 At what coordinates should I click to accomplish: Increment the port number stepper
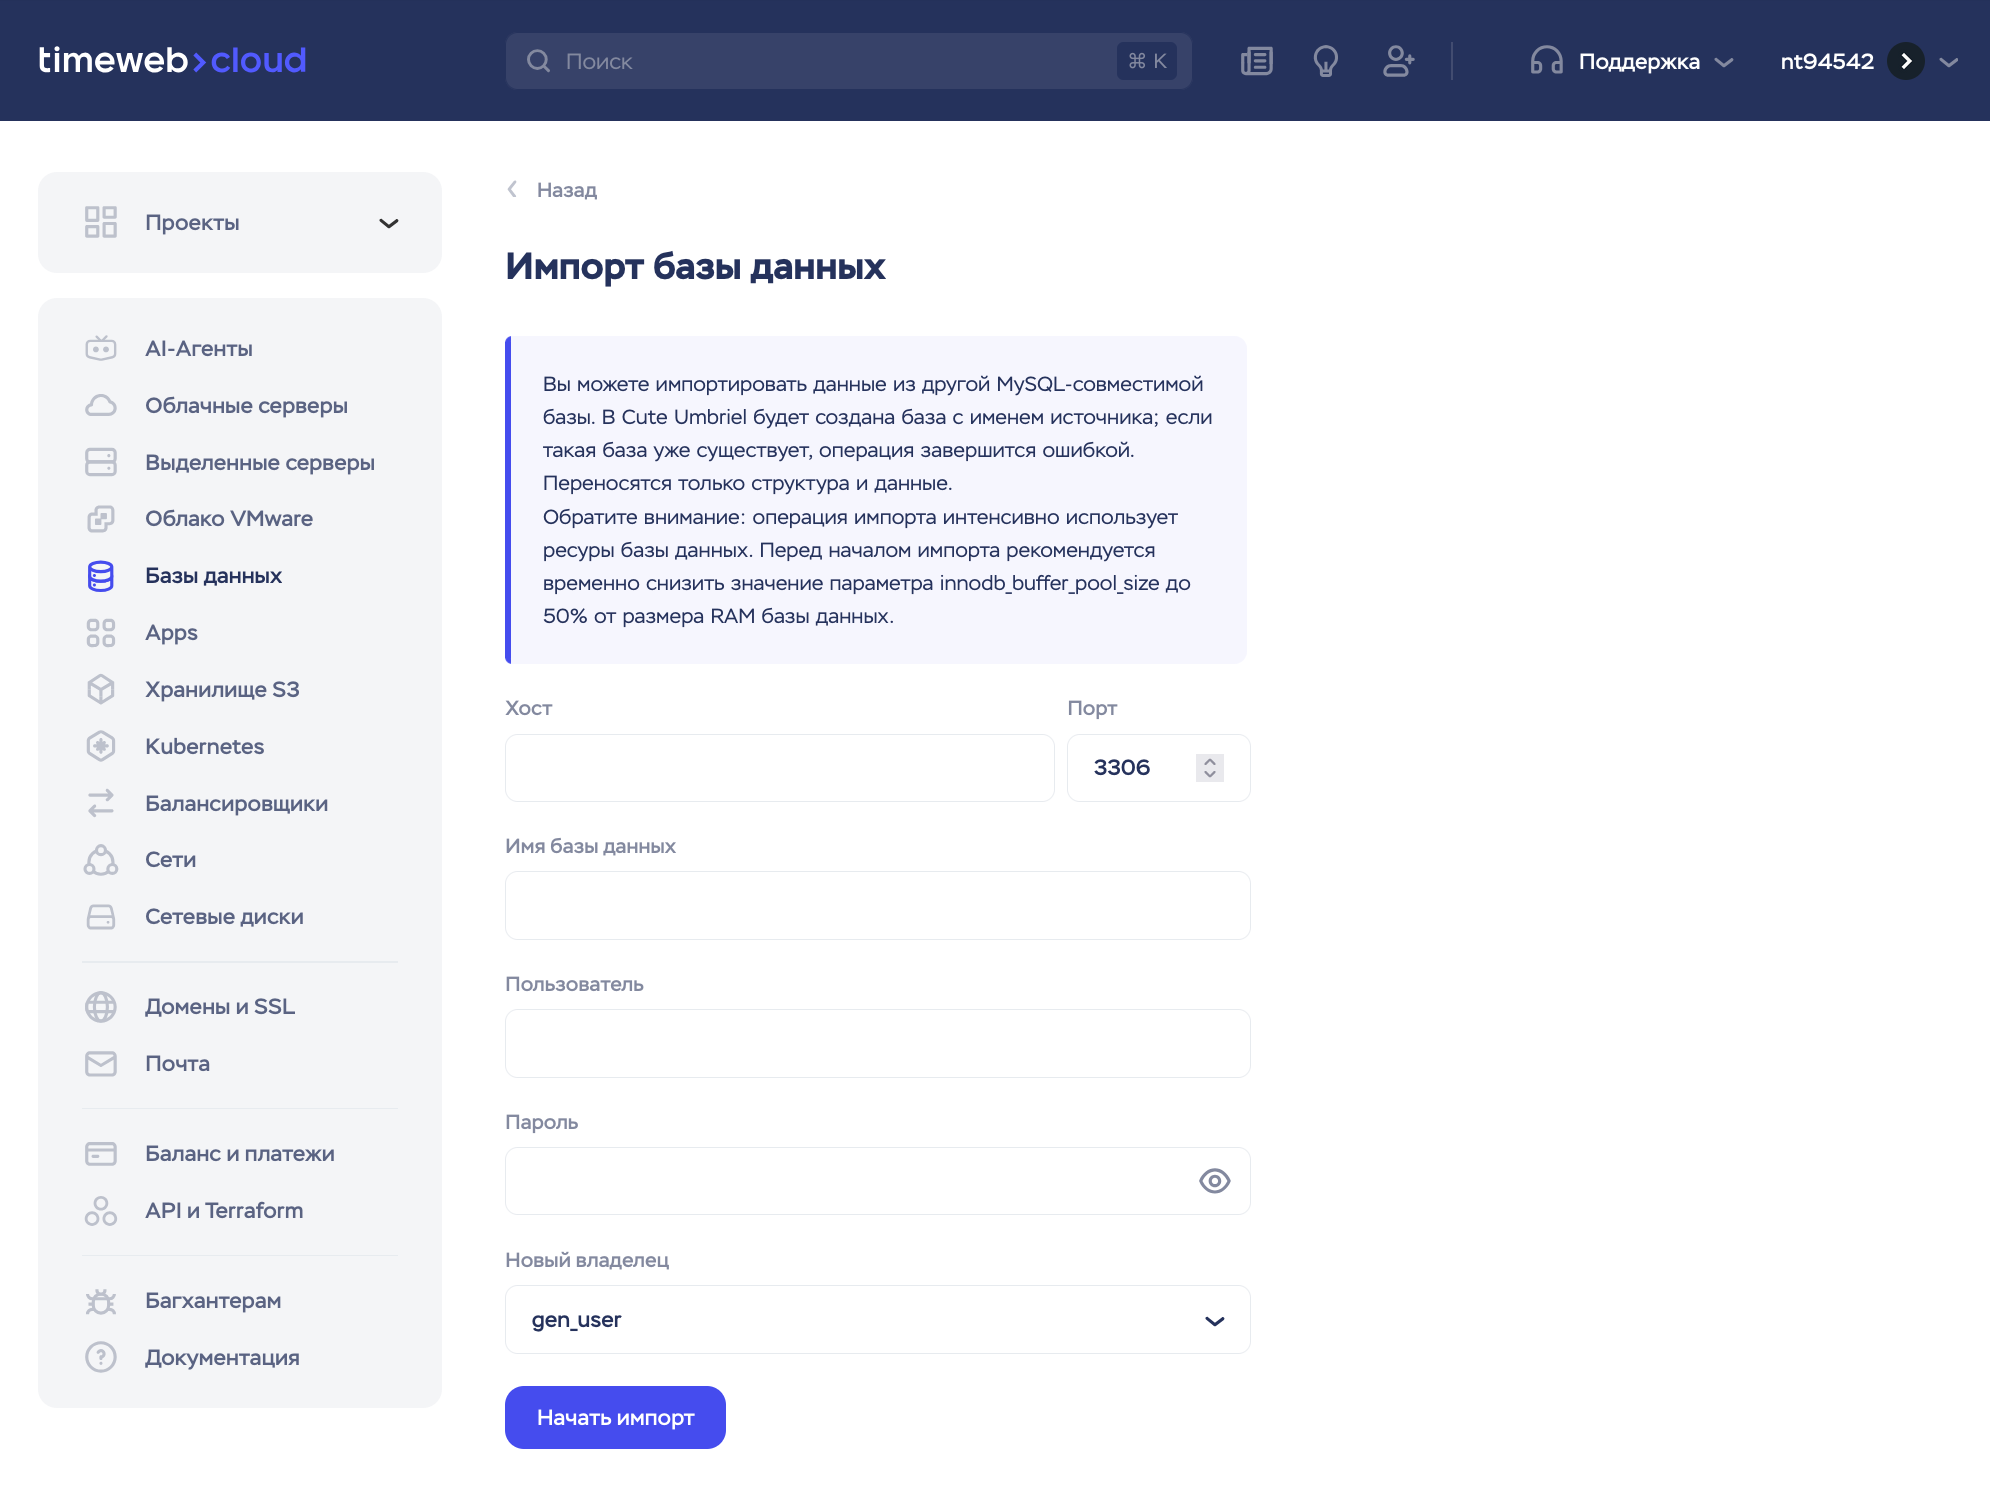[x=1210, y=761]
